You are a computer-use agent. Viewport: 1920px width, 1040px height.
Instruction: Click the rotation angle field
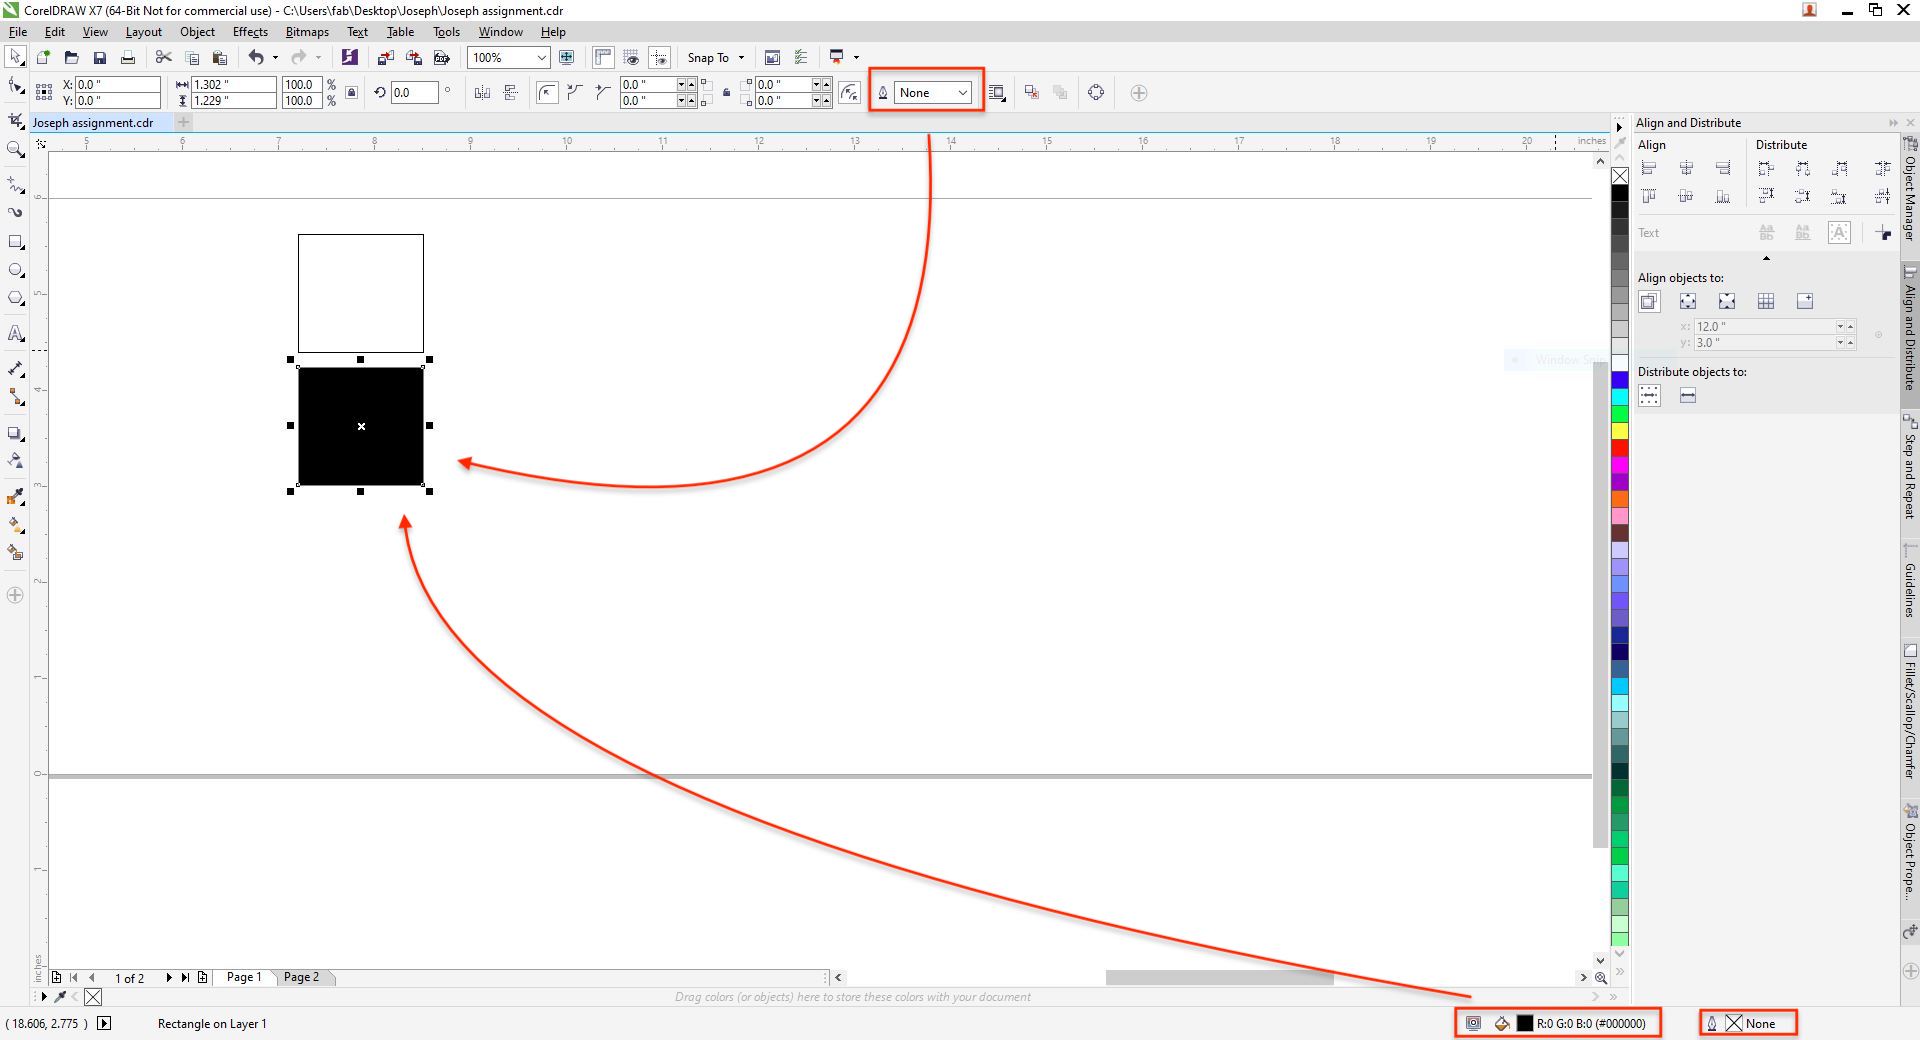click(x=415, y=93)
